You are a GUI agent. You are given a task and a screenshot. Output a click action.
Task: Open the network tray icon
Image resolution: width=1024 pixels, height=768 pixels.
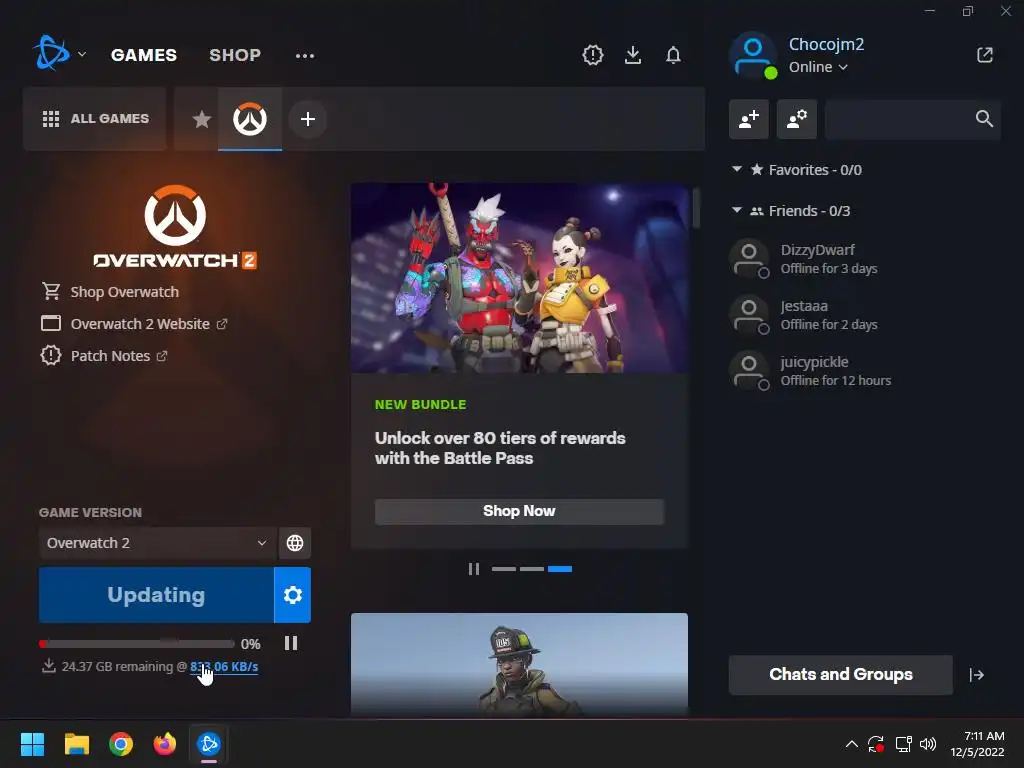click(x=903, y=744)
